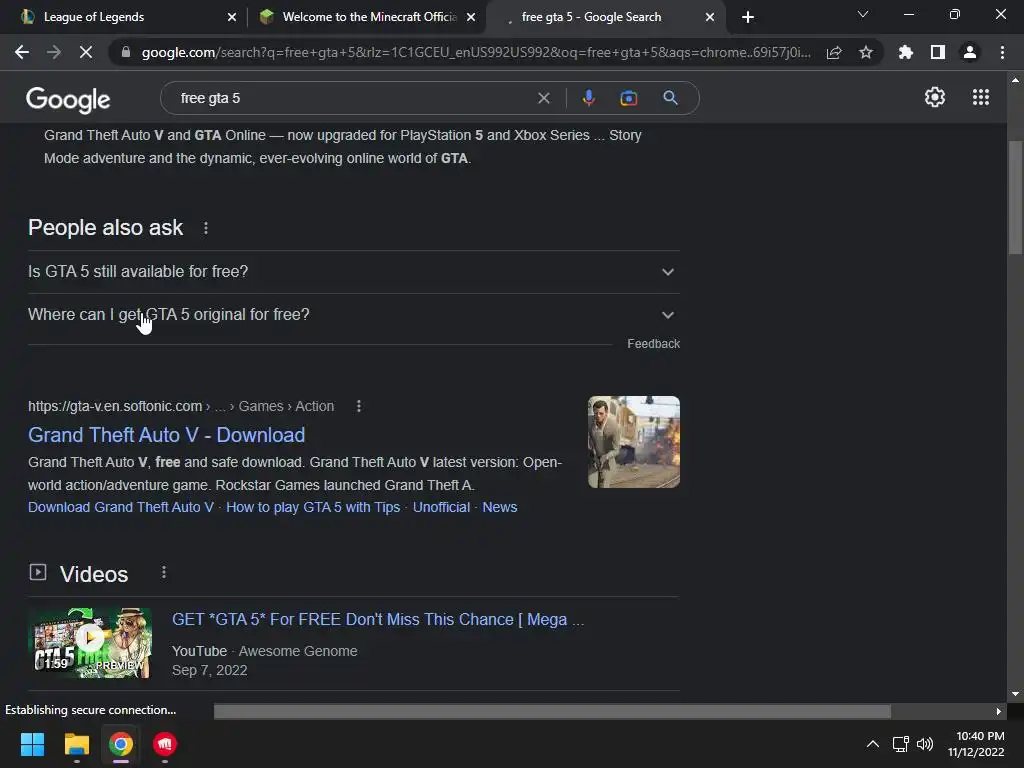Stop loading the page
Viewport: 1024px width, 768px height.
[86, 52]
